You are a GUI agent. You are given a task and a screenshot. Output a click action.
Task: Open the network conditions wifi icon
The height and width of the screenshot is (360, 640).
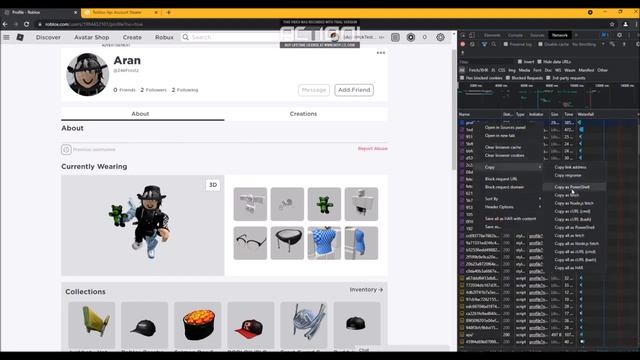612,44
